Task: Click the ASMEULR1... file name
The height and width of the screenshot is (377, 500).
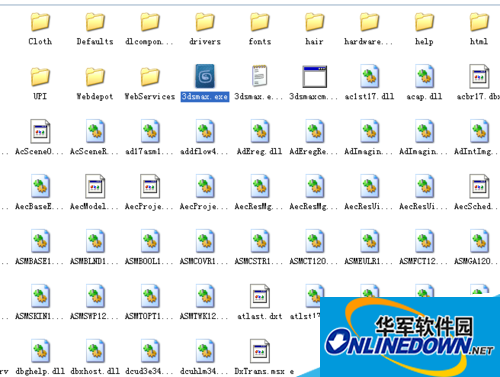Action: (x=369, y=261)
